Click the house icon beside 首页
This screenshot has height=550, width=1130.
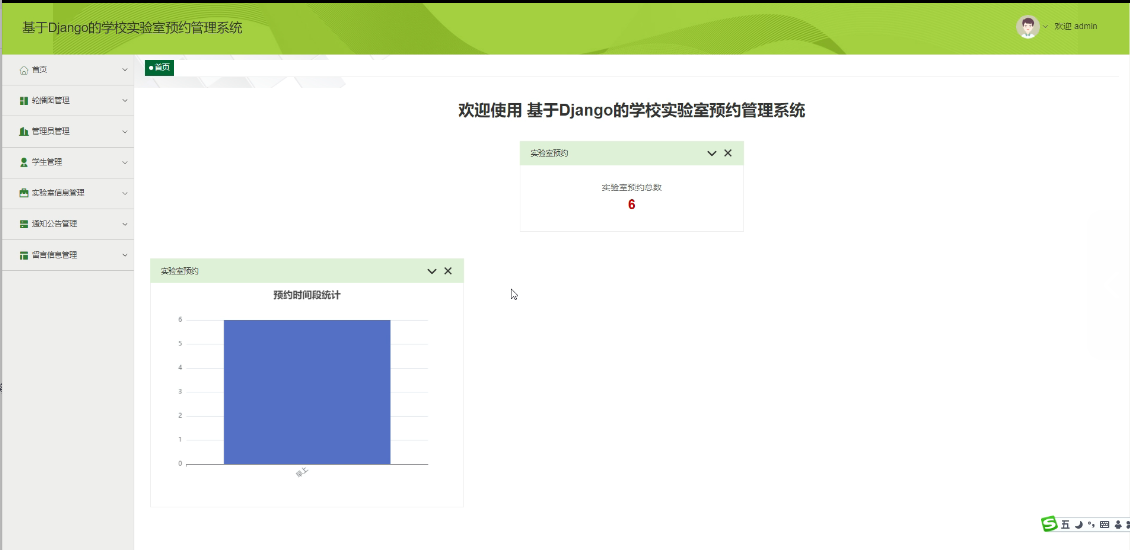coord(24,70)
